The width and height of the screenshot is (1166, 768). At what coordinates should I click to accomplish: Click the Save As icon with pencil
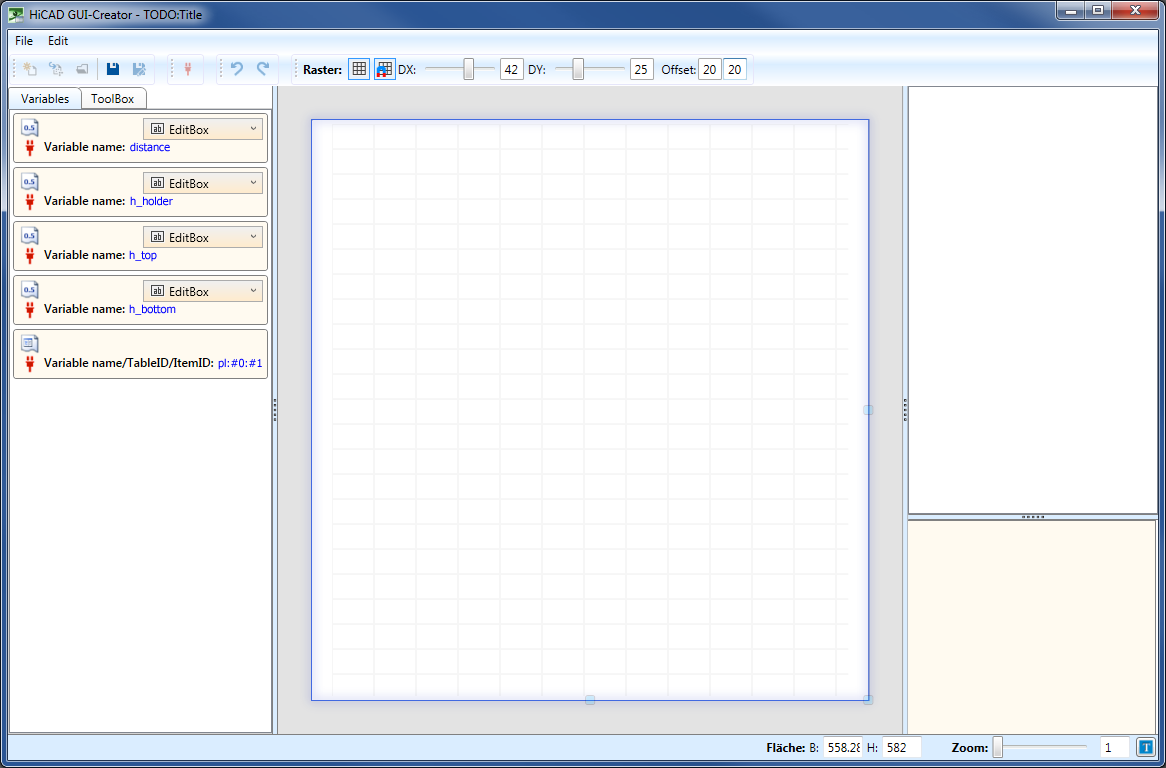click(140, 69)
